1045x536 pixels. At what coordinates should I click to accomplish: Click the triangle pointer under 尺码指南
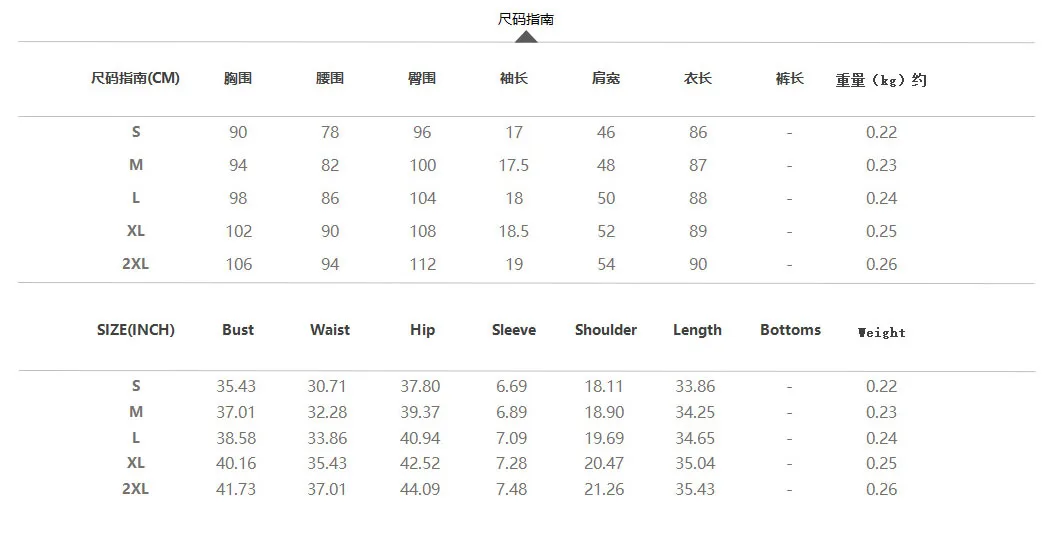[x=526, y=37]
